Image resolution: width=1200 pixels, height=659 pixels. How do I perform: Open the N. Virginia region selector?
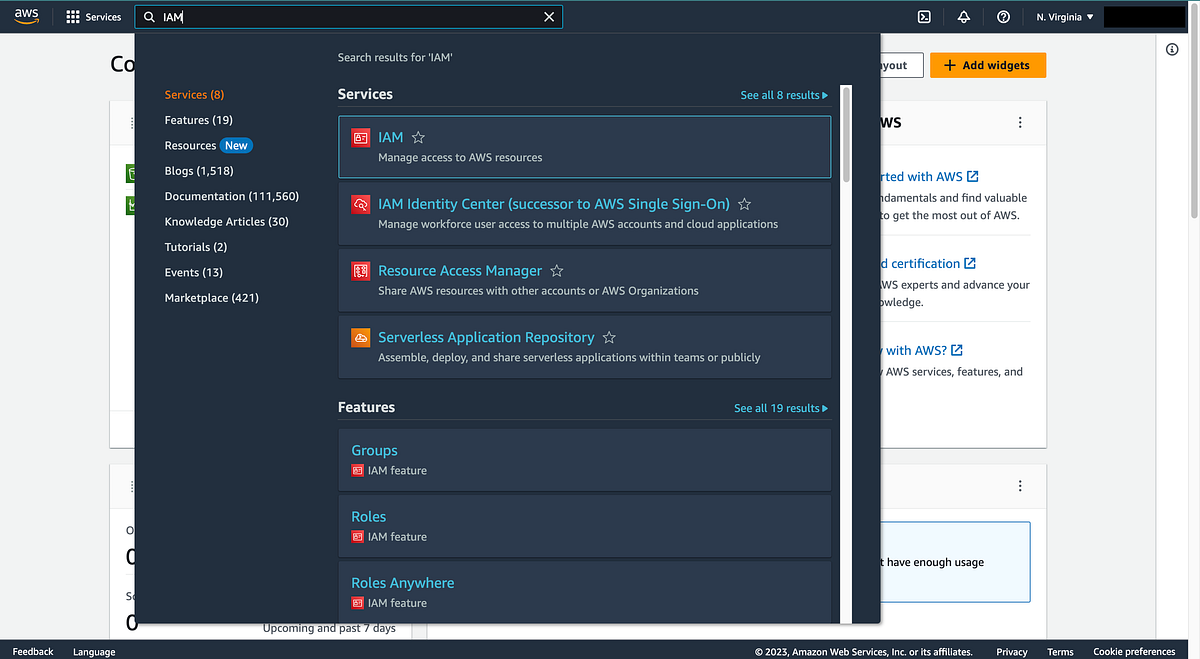tap(1064, 16)
